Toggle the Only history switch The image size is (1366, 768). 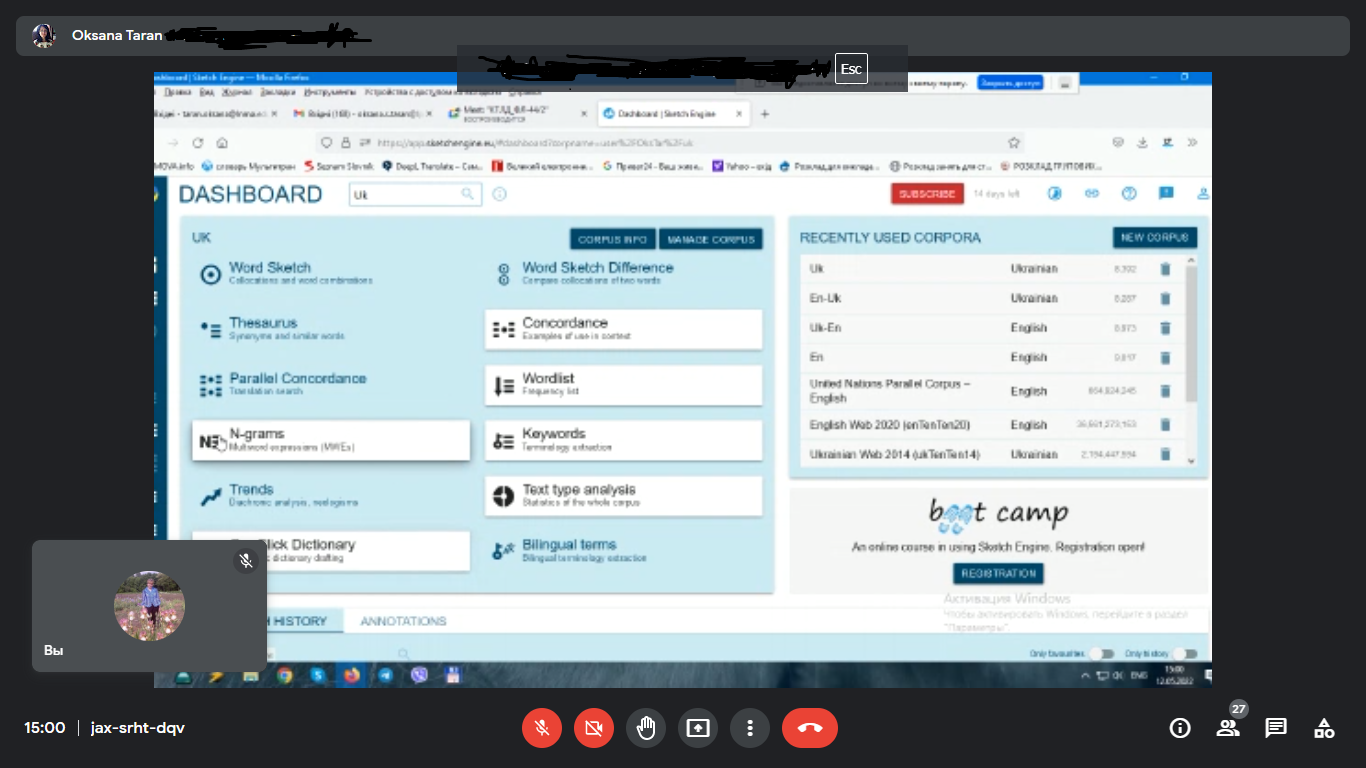click(x=1185, y=654)
